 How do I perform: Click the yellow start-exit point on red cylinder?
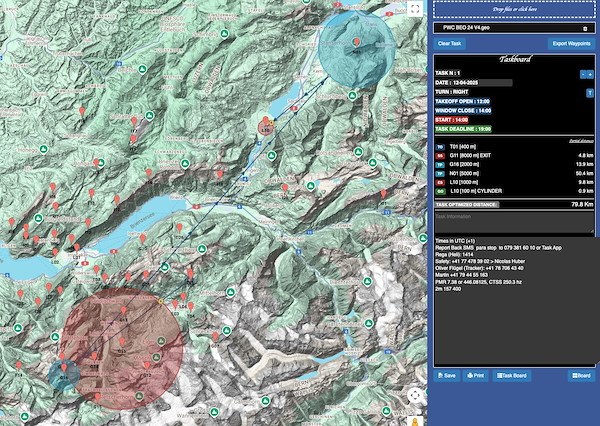click(x=161, y=302)
